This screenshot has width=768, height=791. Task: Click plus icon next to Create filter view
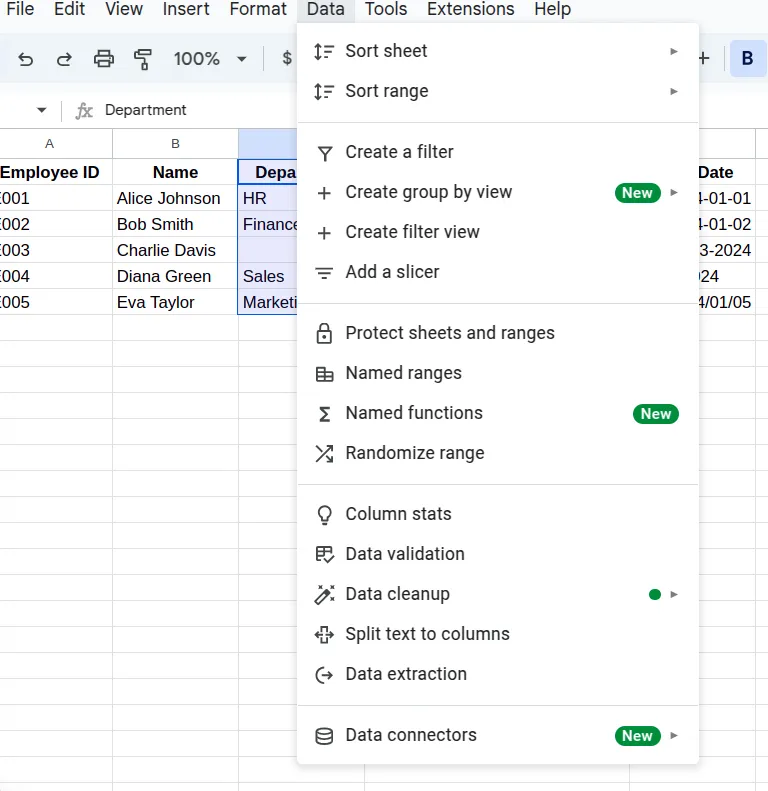tap(324, 233)
